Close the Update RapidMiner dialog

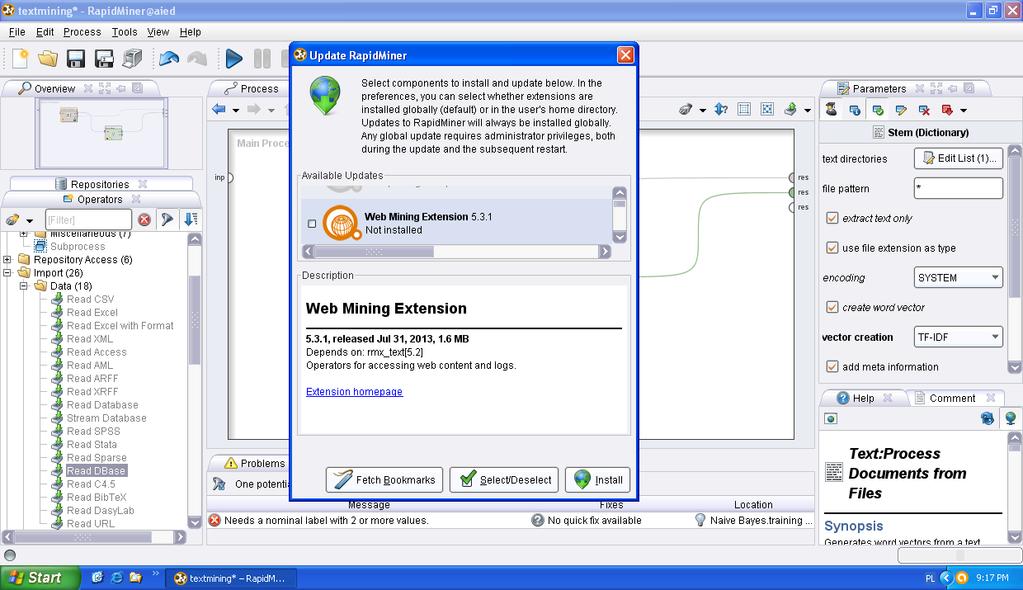click(625, 55)
